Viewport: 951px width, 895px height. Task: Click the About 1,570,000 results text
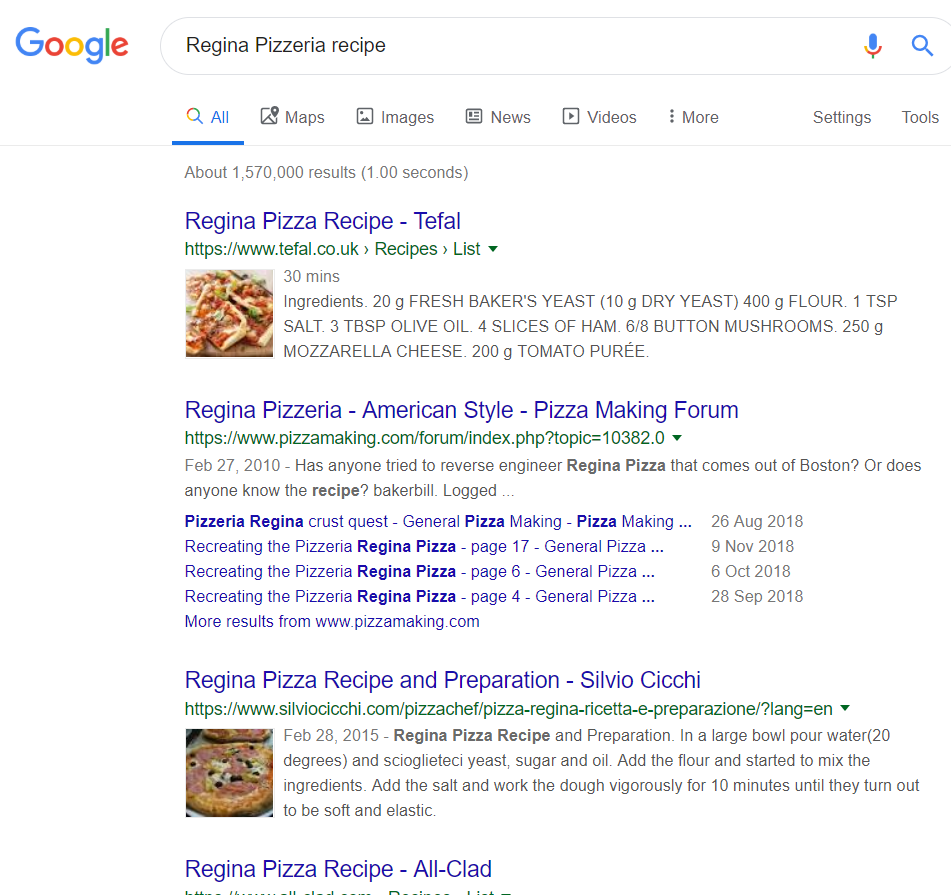pos(326,172)
